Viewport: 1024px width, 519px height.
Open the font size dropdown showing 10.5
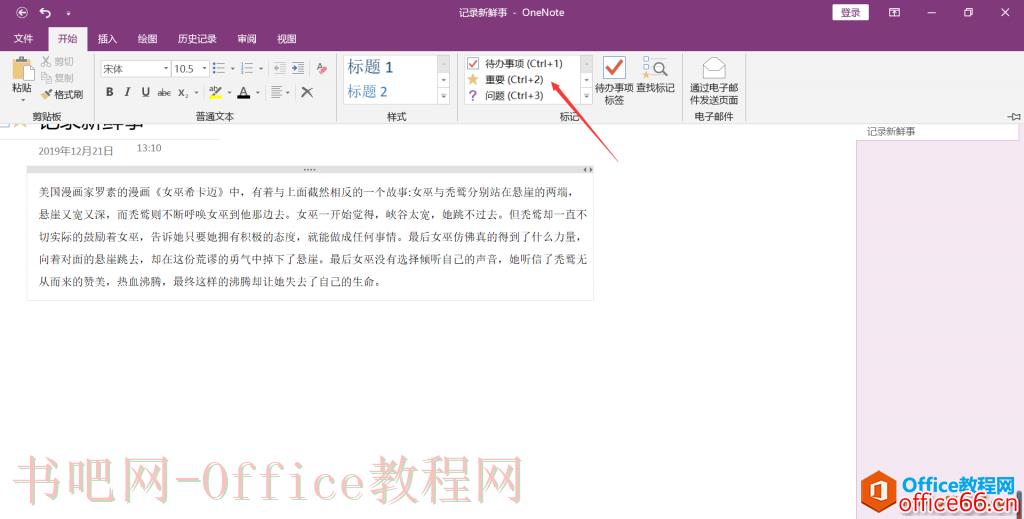click(204, 69)
